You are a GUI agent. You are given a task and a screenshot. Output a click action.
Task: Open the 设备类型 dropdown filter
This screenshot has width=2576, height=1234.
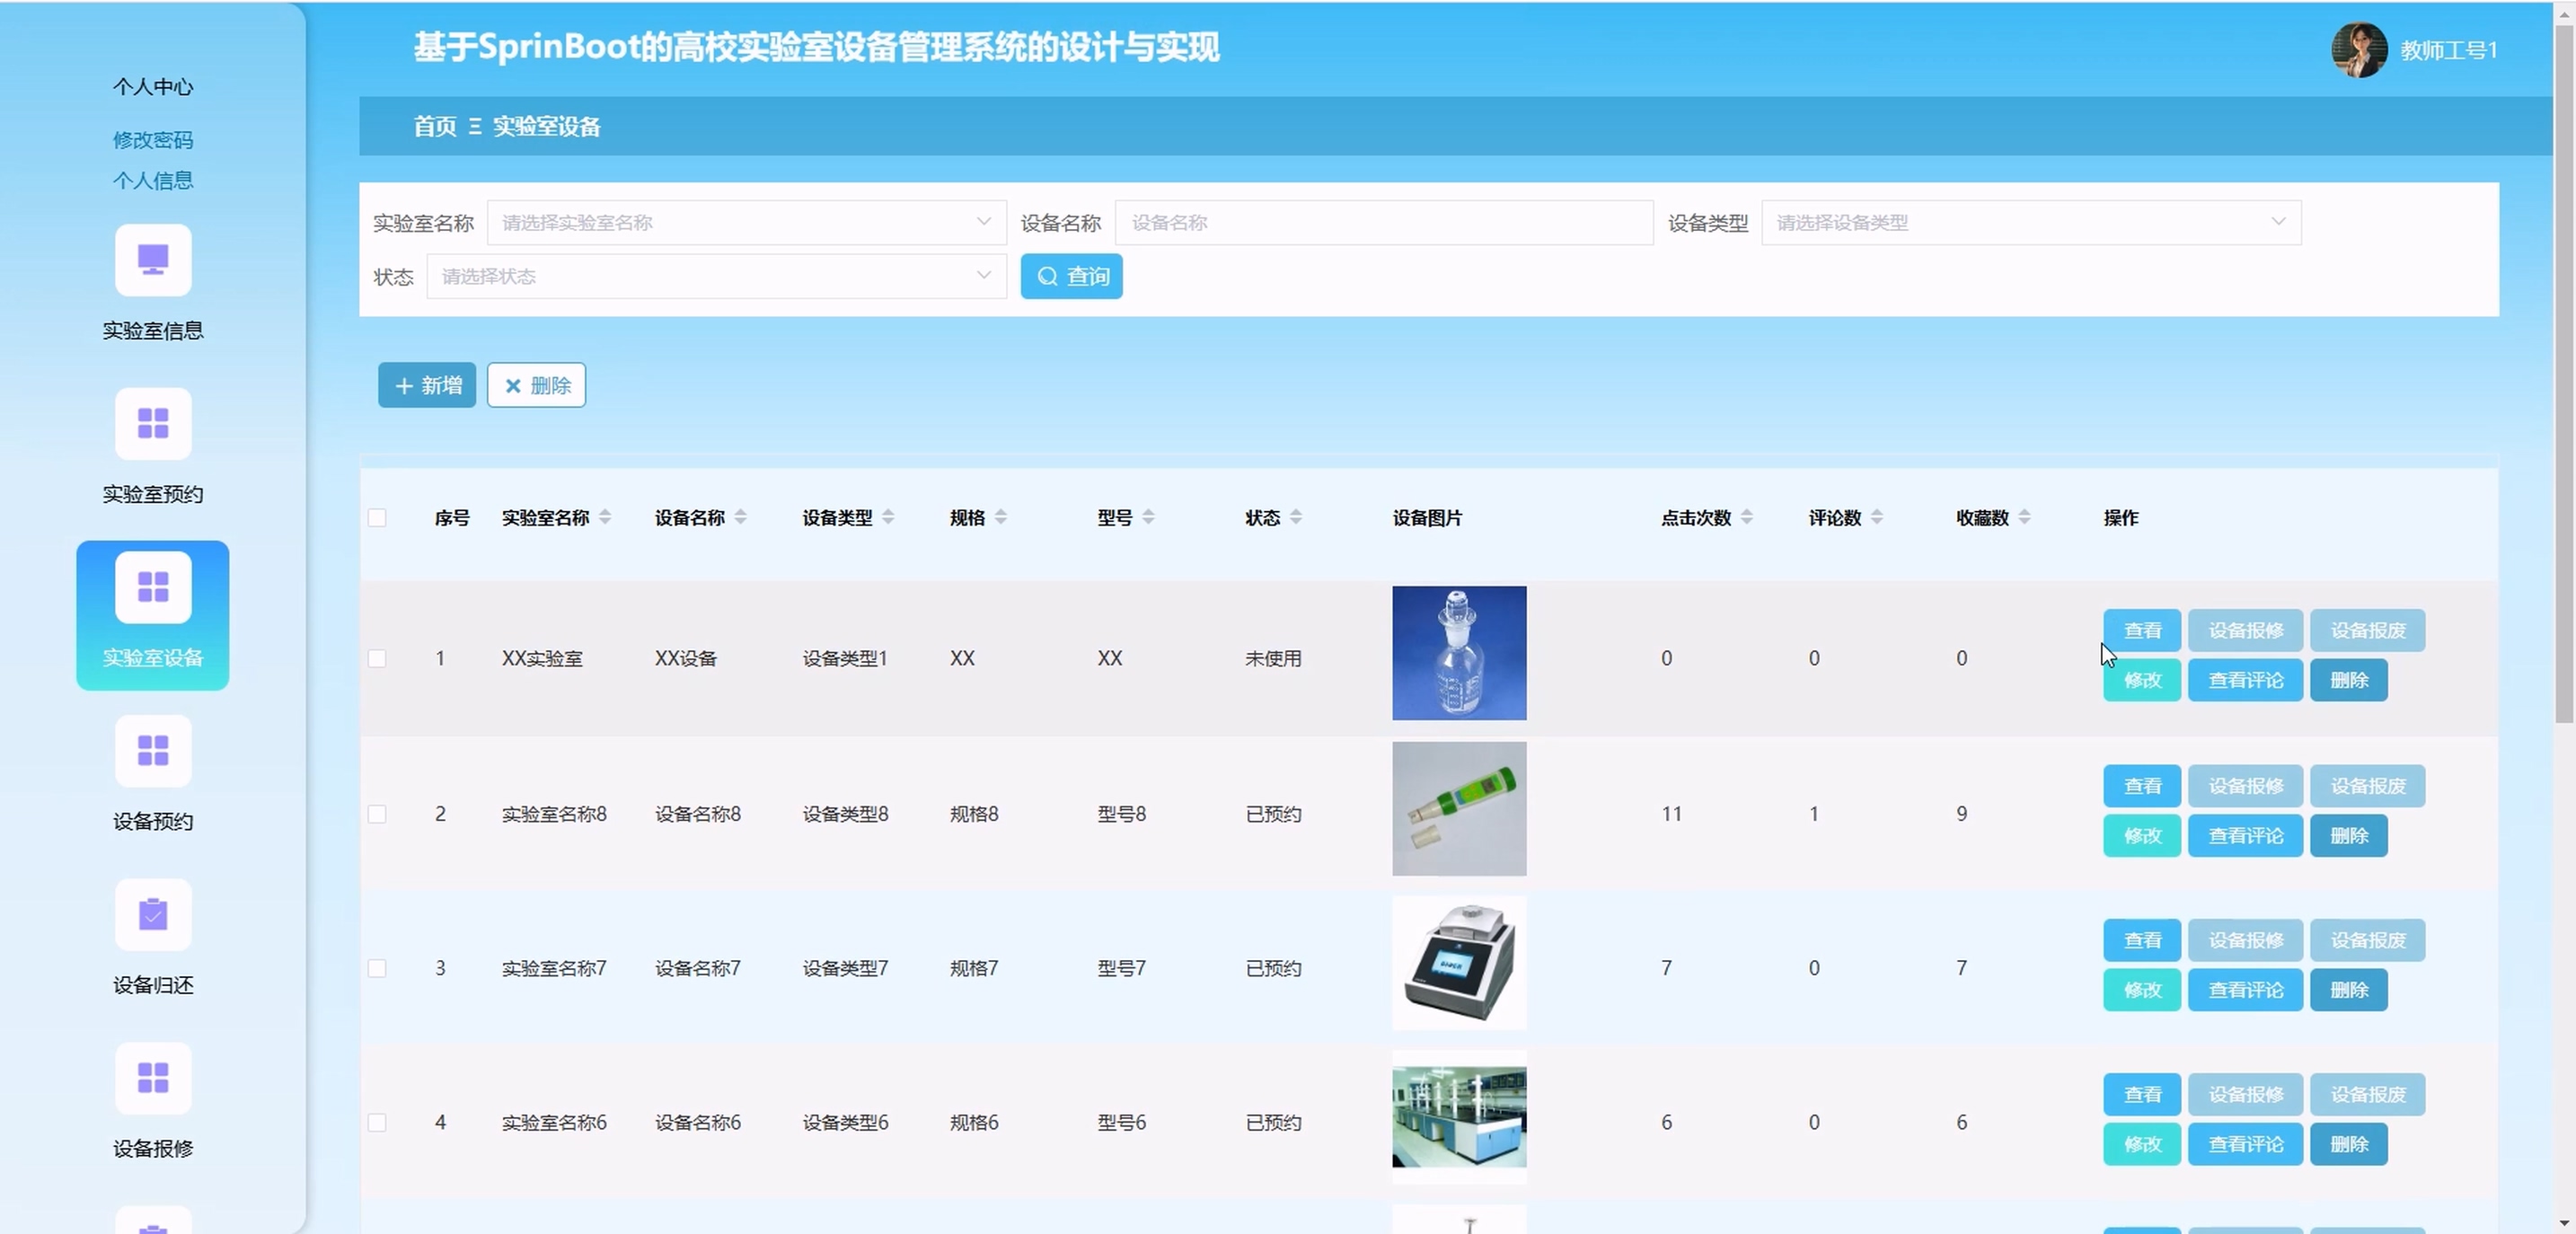[x=2030, y=222]
